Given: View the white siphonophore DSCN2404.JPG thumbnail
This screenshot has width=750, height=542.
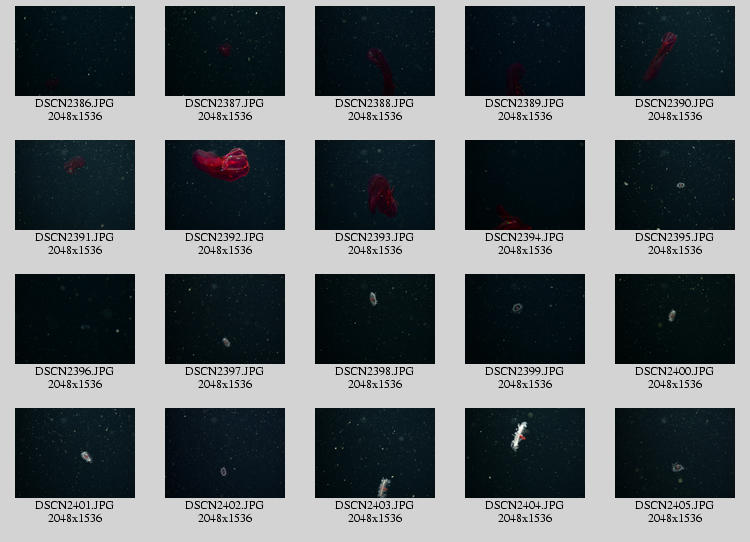Looking at the screenshot, I should tap(525, 453).
